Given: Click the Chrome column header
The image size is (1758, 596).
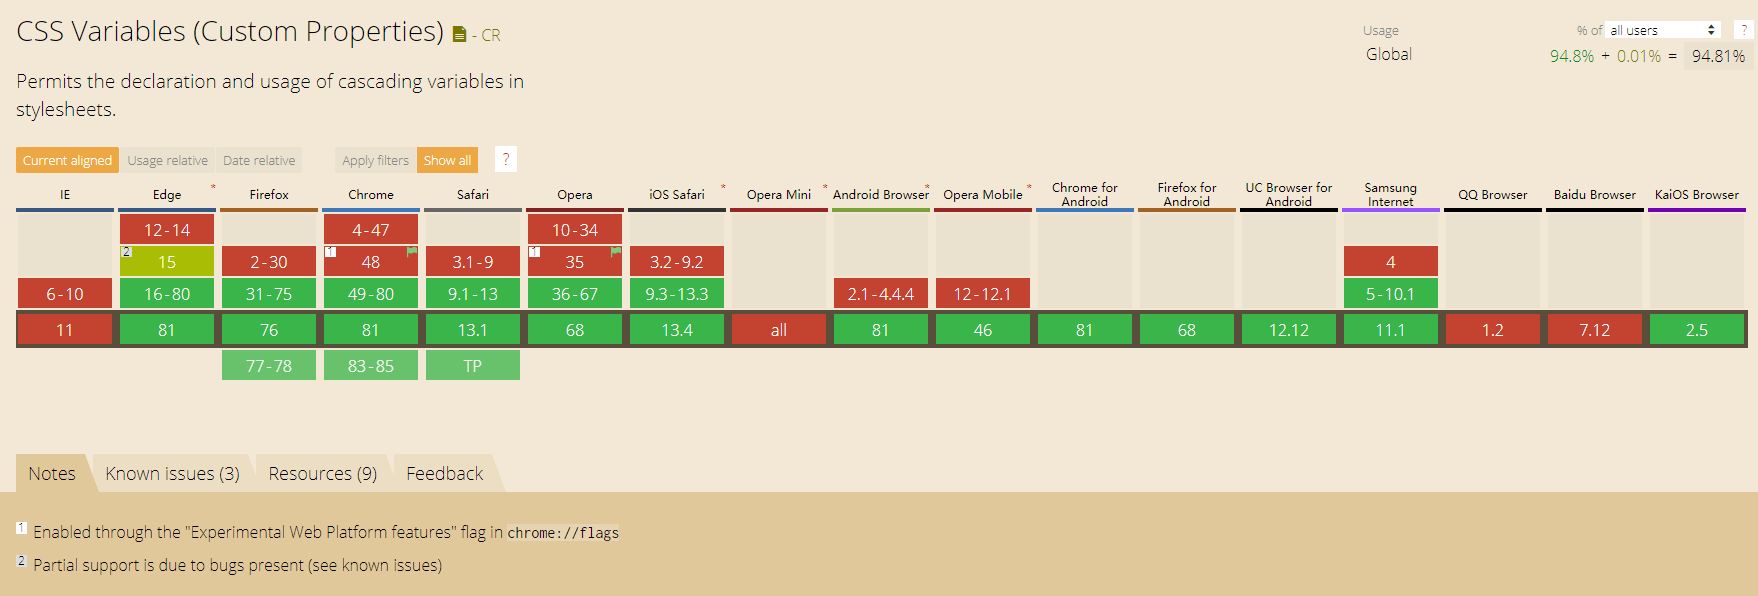Looking at the screenshot, I should pos(371,195).
